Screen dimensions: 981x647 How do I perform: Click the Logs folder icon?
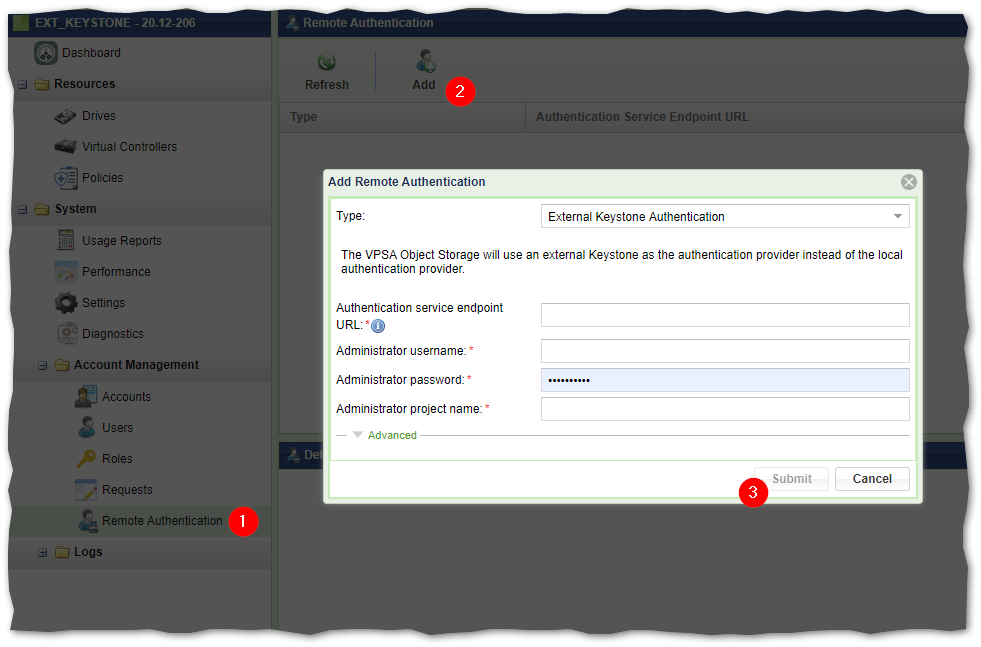coord(62,552)
